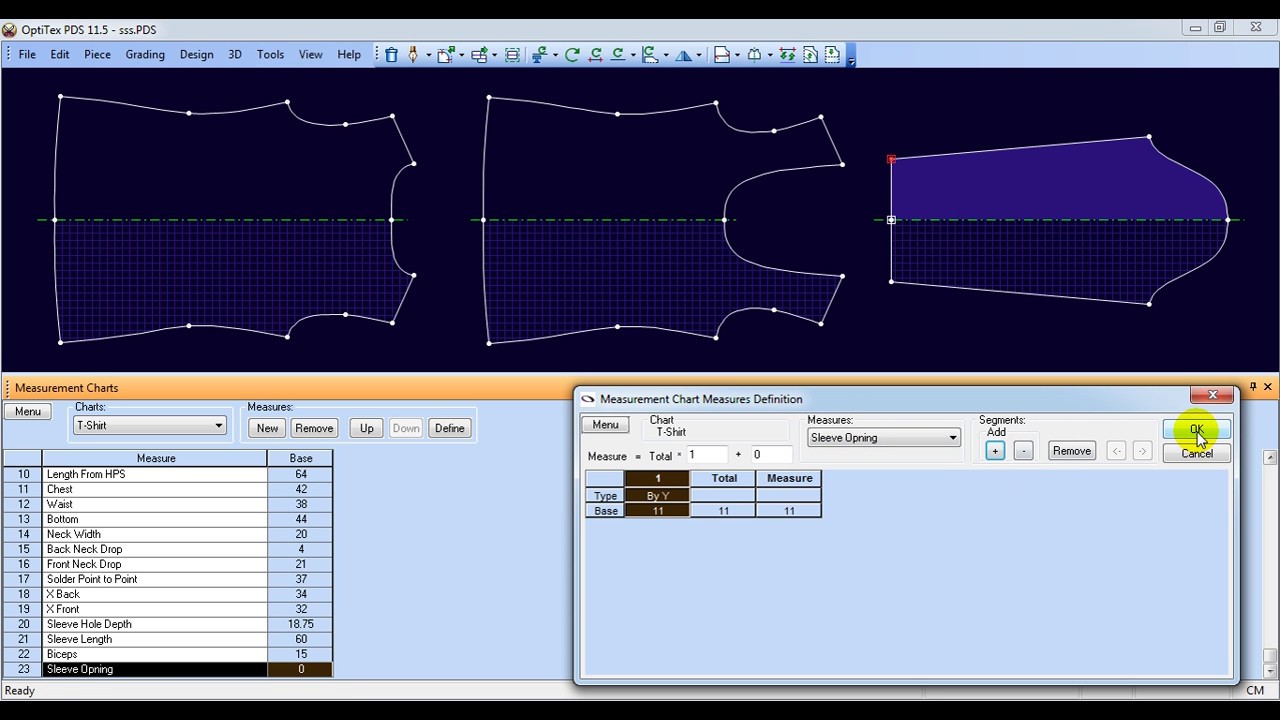The width and height of the screenshot is (1280, 720).
Task: Expand the blue mirror tool dropdown arrow
Action: click(700, 55)
